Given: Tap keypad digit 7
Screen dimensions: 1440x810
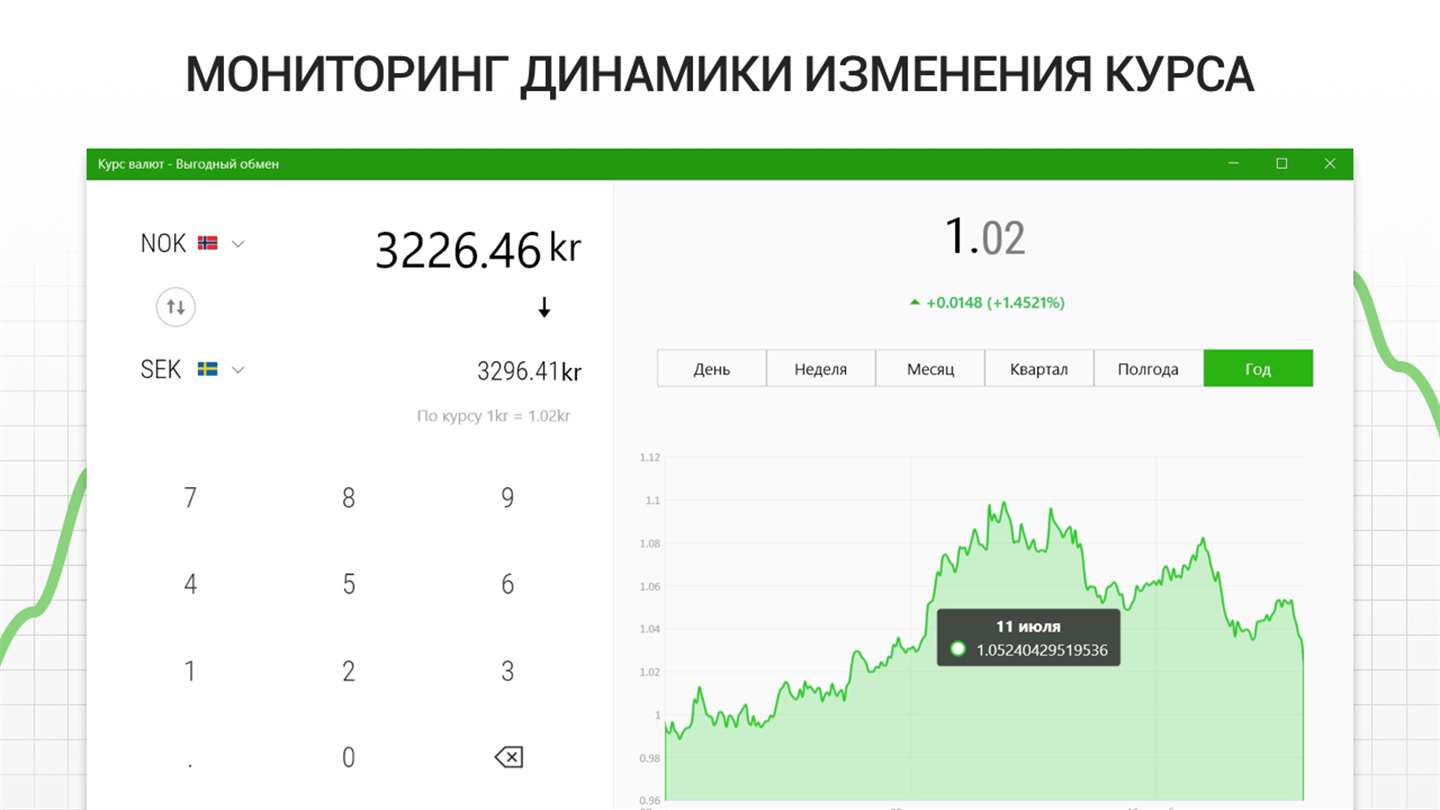Looking at the screenshot, I should click(x=190, y=497).
